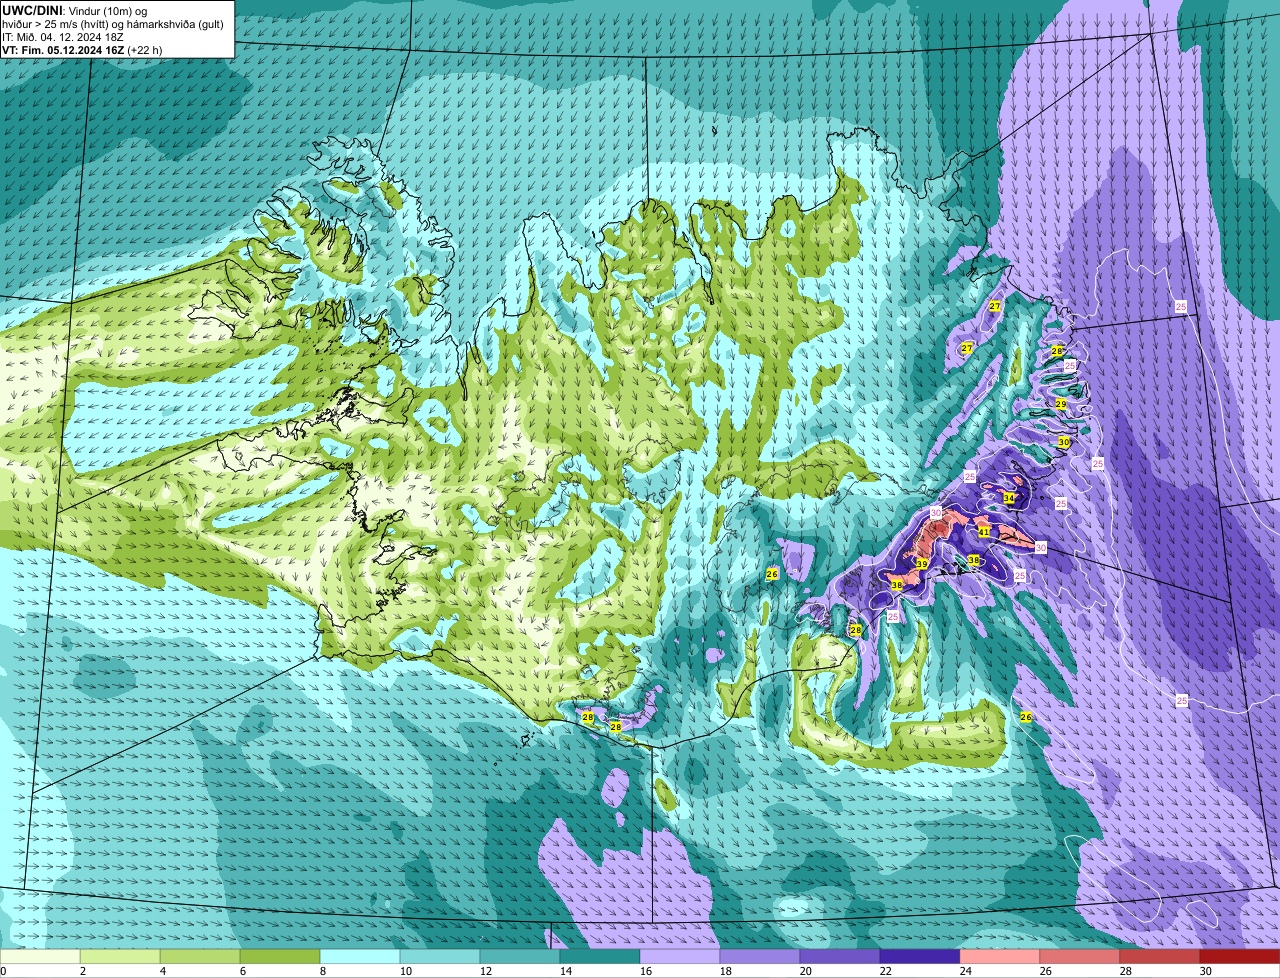
Task: Click the 'UWC/DINI' title in the info box
Action: coord(33,10)
